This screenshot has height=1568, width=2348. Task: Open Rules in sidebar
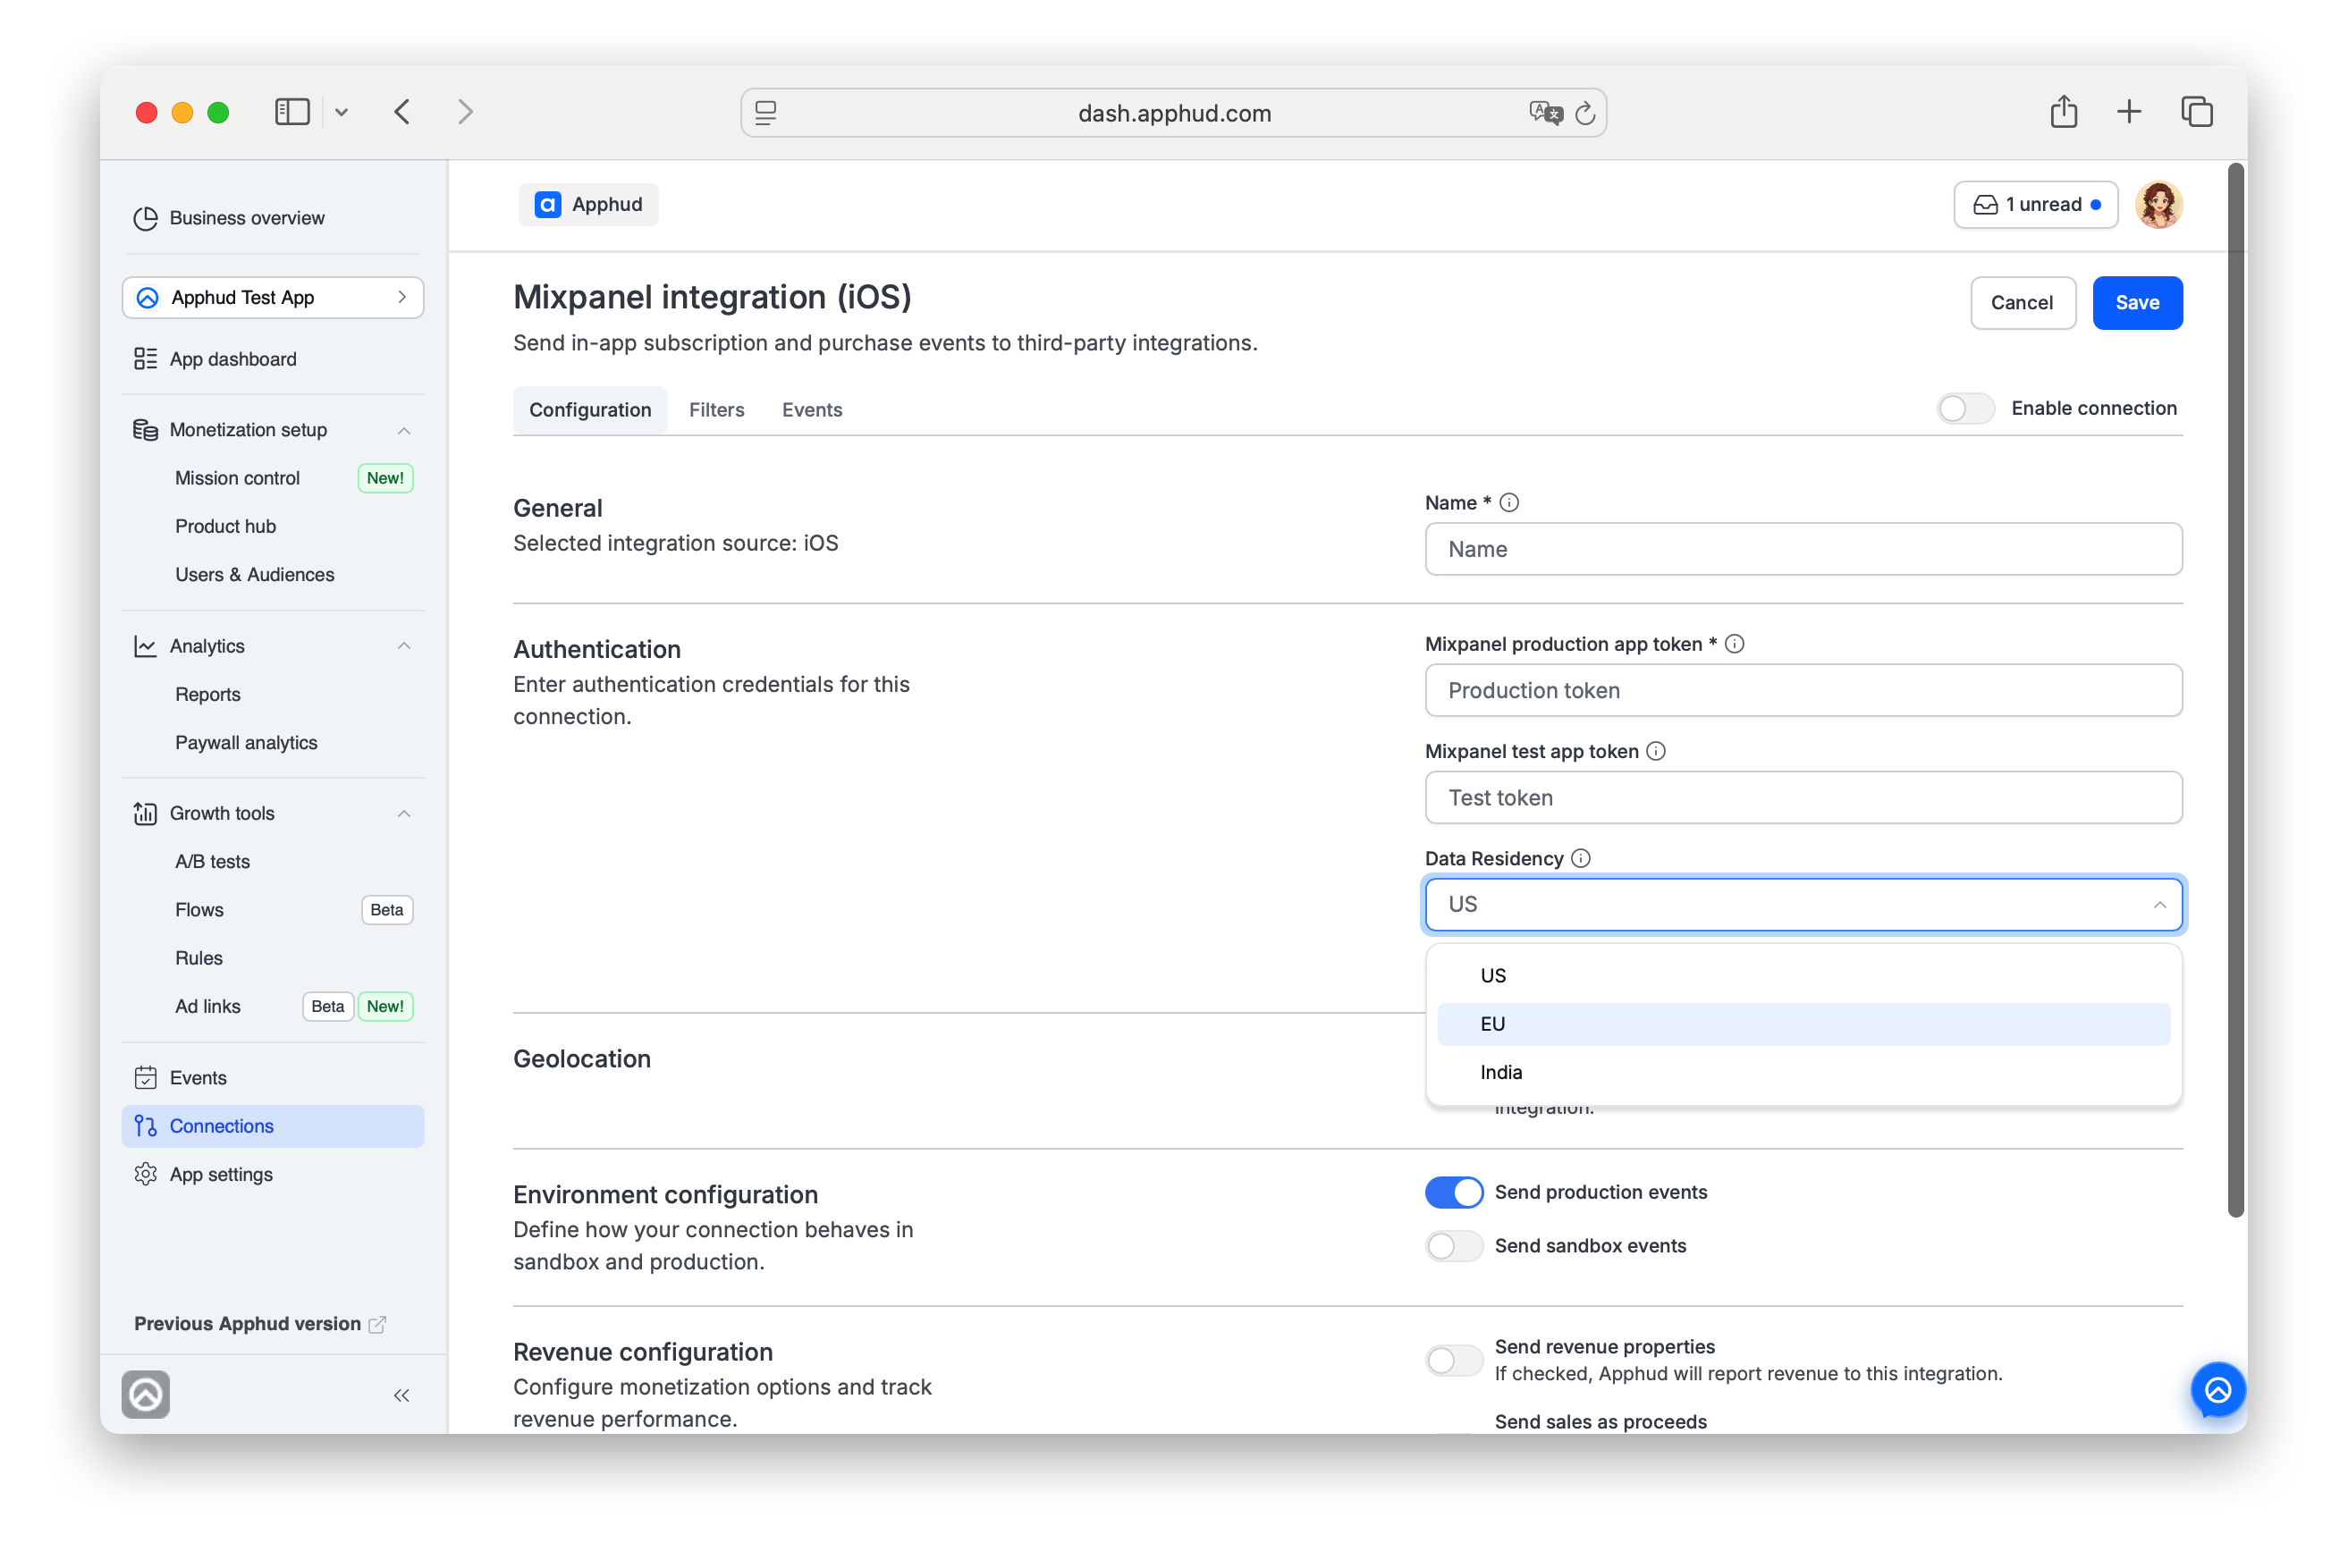tap(198, 958)
